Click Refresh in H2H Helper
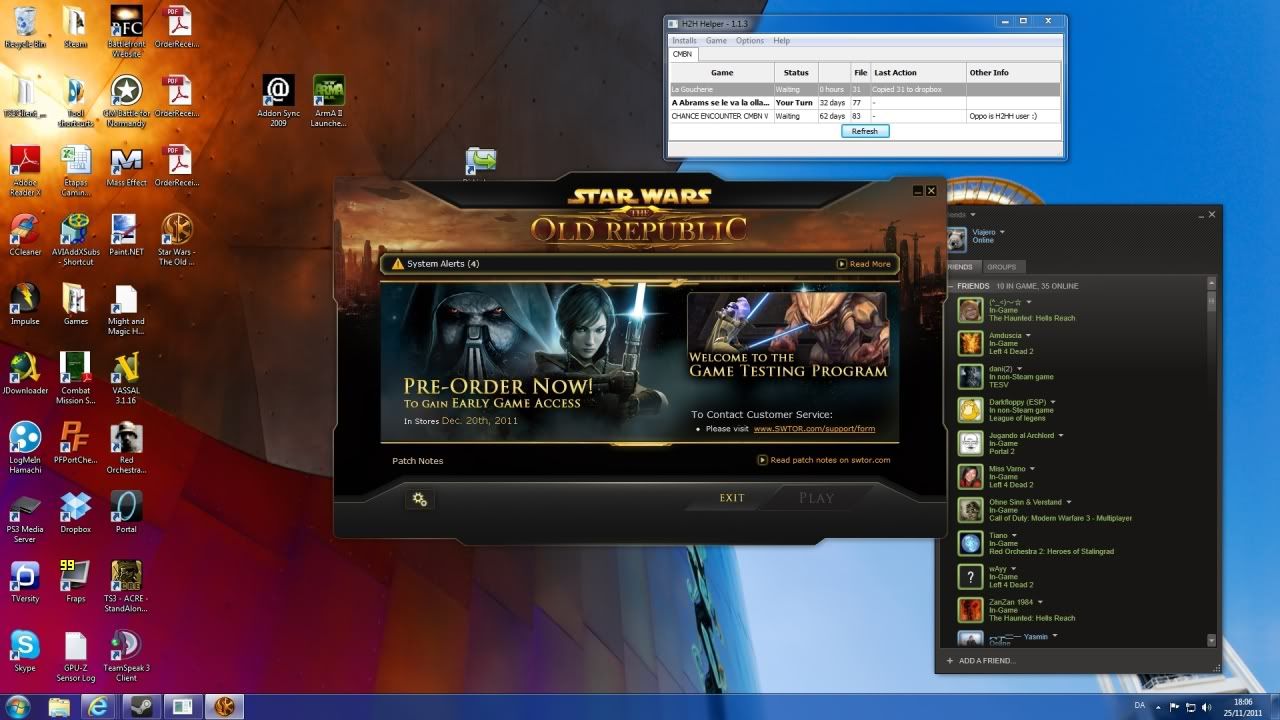 click(864, 131)
